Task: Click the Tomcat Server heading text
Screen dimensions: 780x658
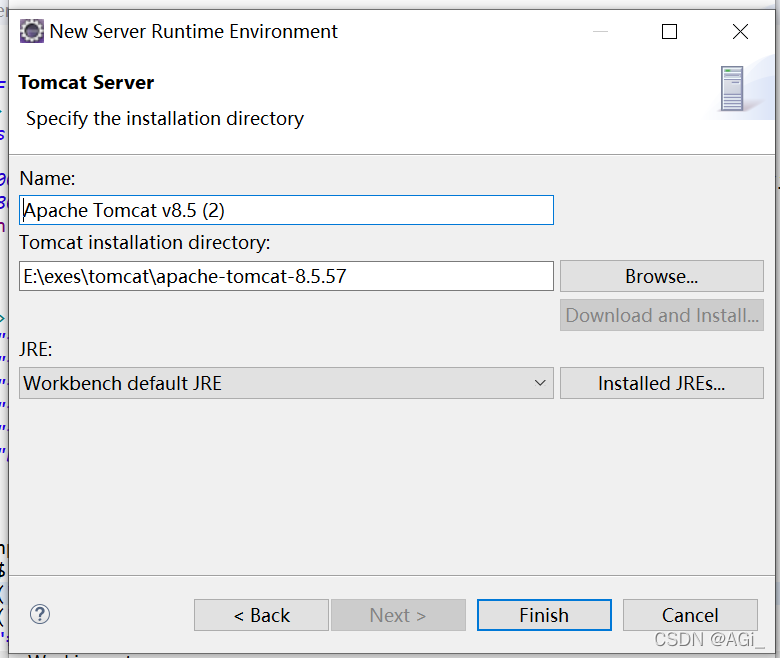Action: coord(86,83)
